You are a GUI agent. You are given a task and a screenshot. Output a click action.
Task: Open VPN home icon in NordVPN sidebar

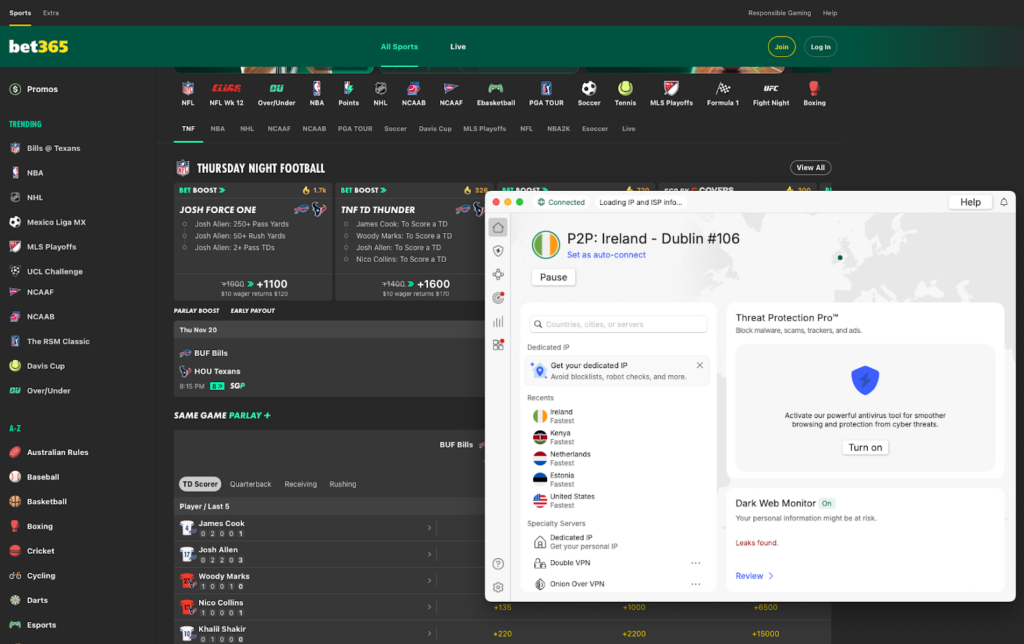click(x=498, y=227)
